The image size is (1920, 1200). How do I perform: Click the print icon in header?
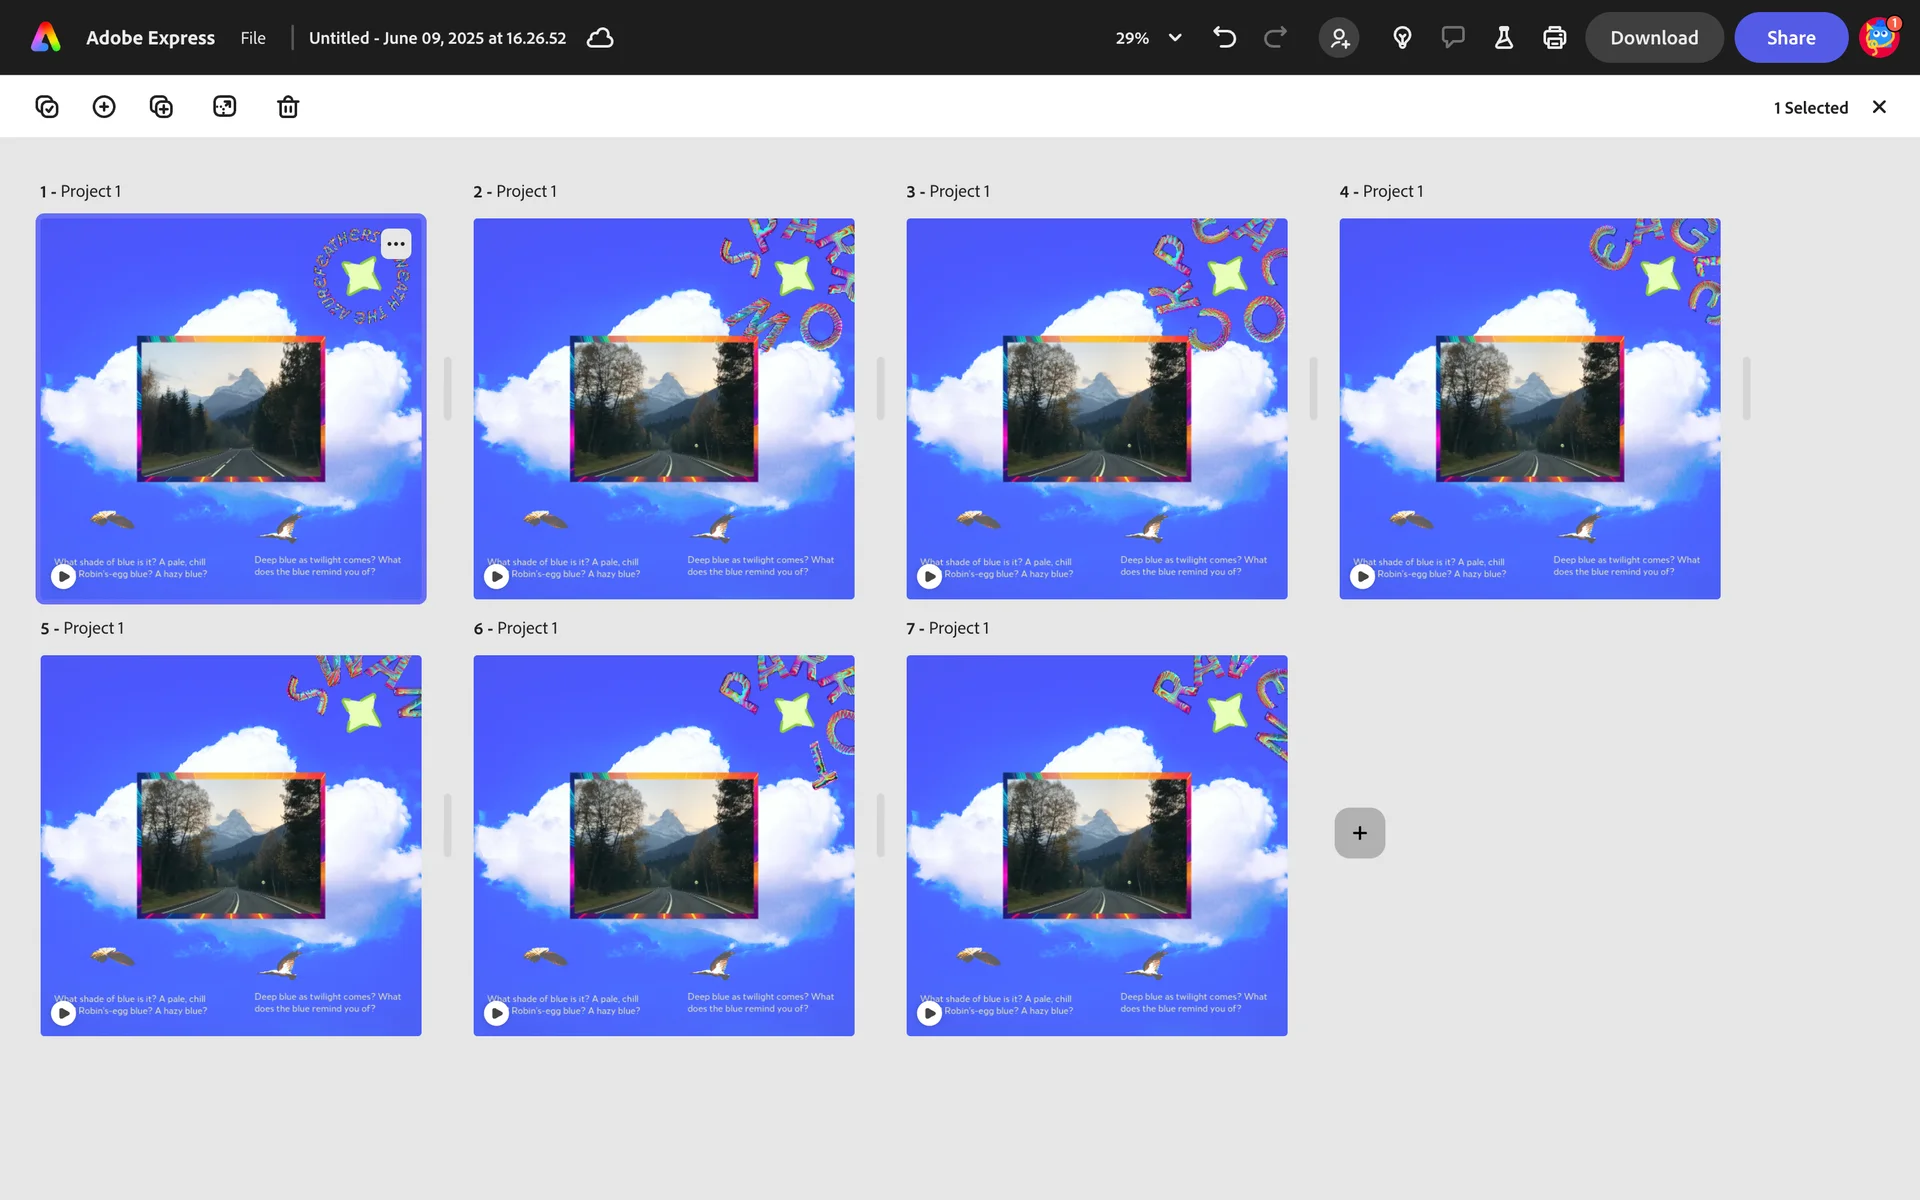point(1554,38)
